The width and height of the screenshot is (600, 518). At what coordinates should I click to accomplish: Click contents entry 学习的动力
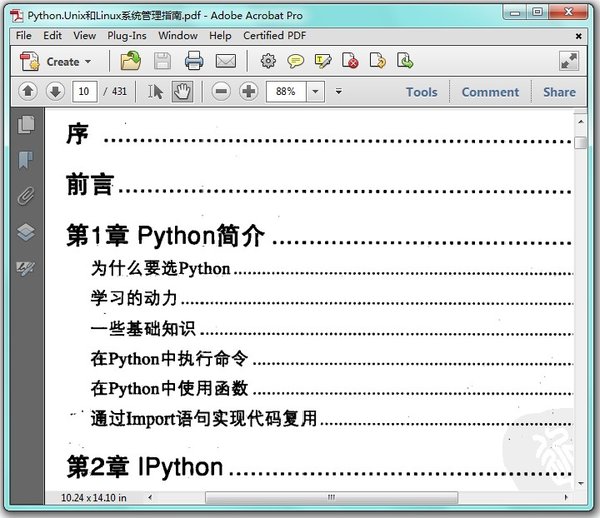click(x=134, y=298)
